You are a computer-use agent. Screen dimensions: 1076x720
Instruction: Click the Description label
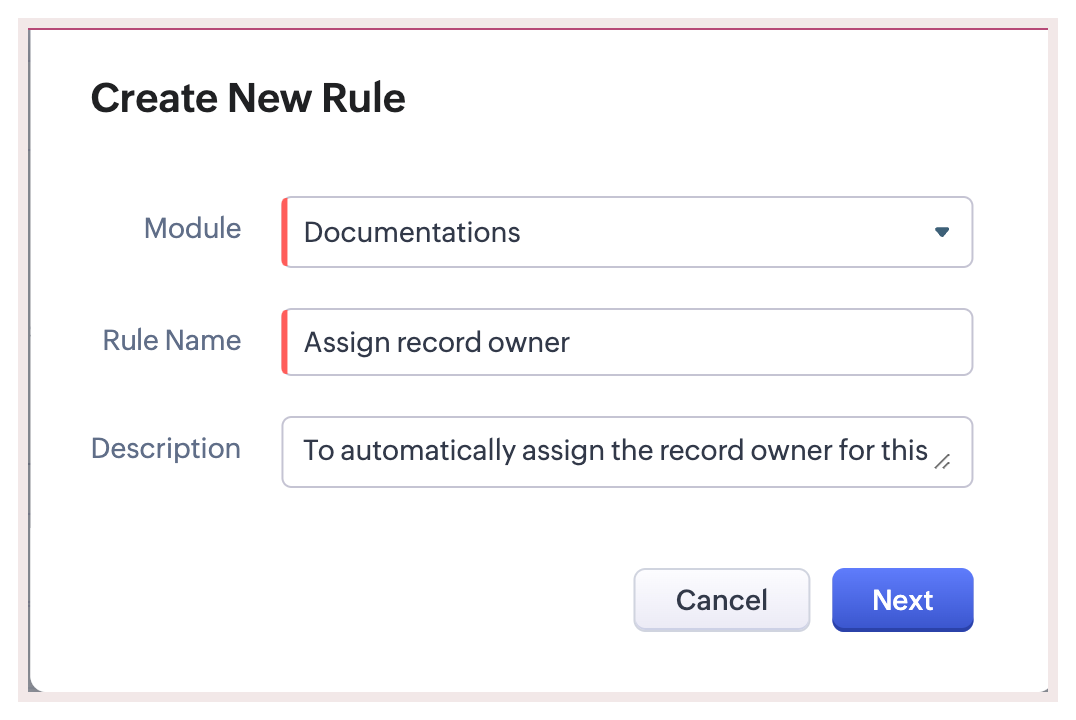166,448
